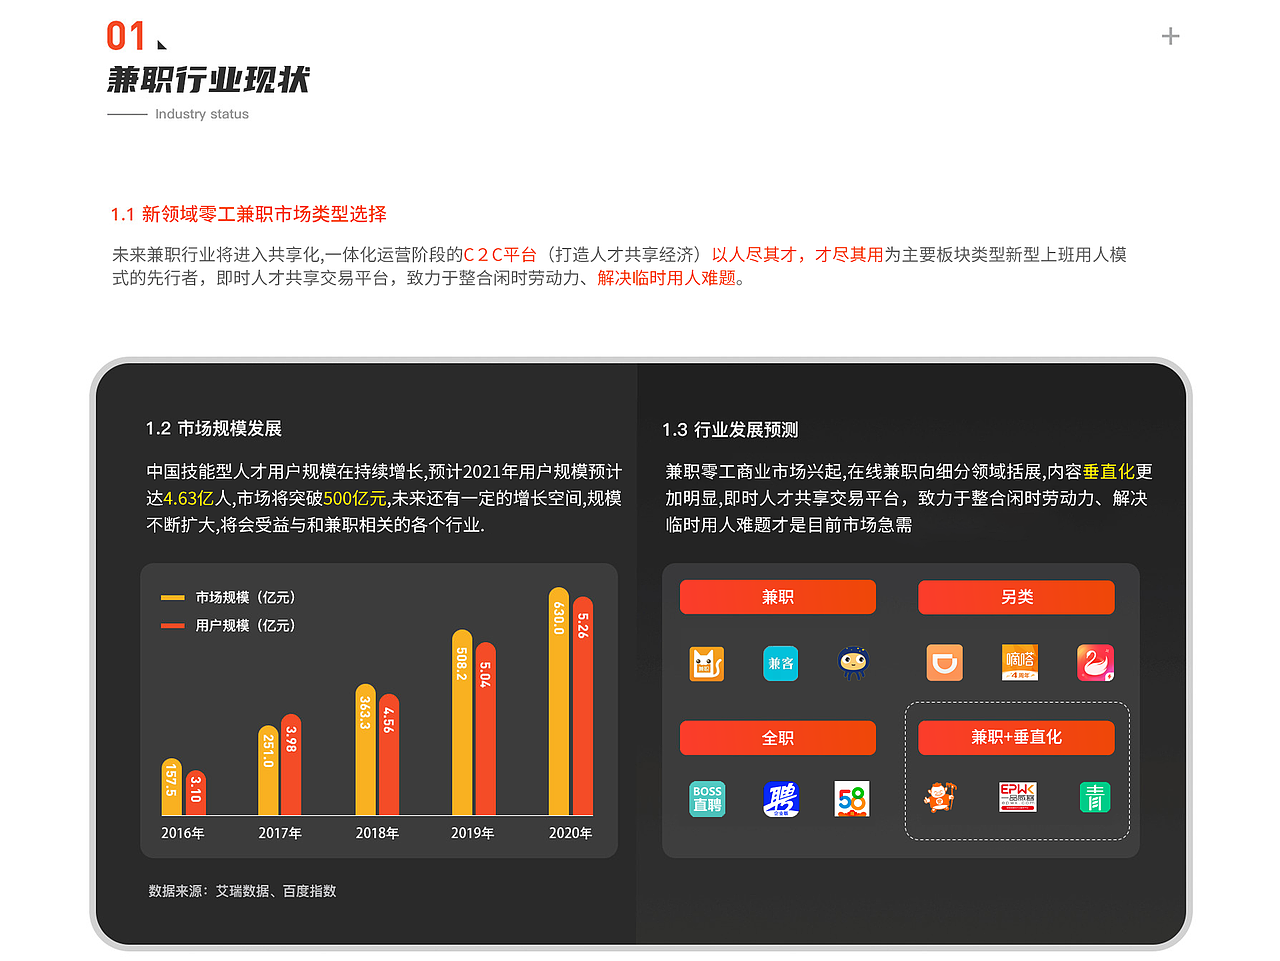Screen dimensions: 1280x961
Task: Click the 另类 category button
Action: [1016, 597]
